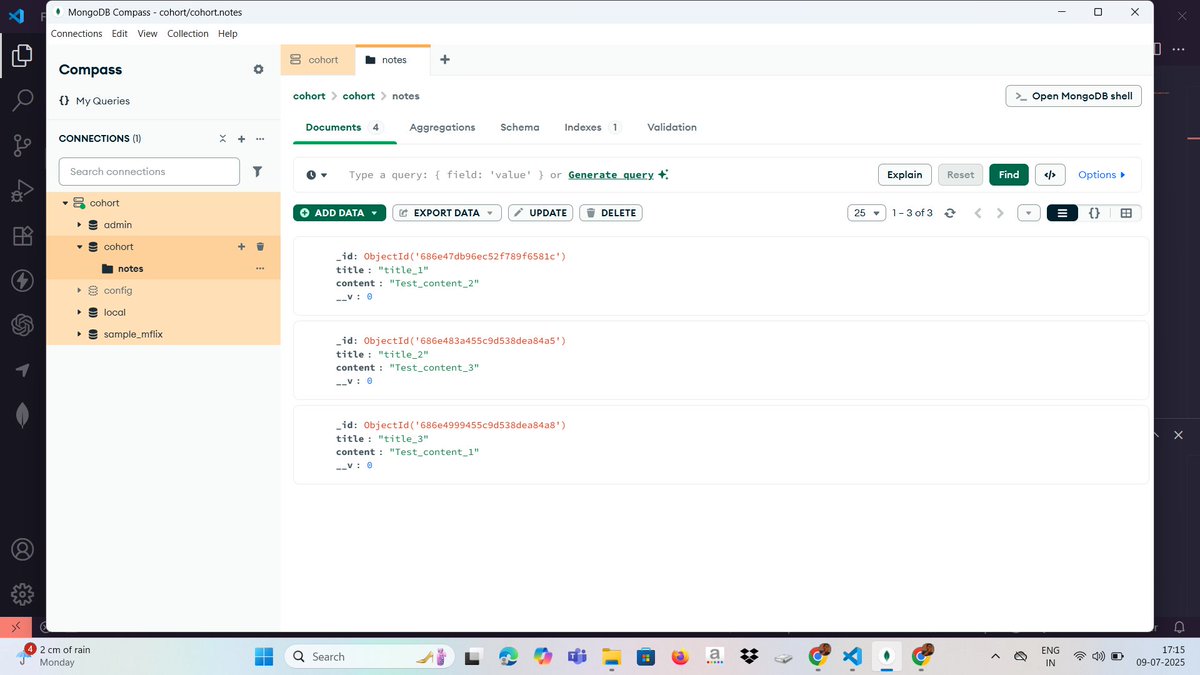Open VS Code Extensions icon
Viewport: 1200px width, 675px height.
(x=22, y=236)
